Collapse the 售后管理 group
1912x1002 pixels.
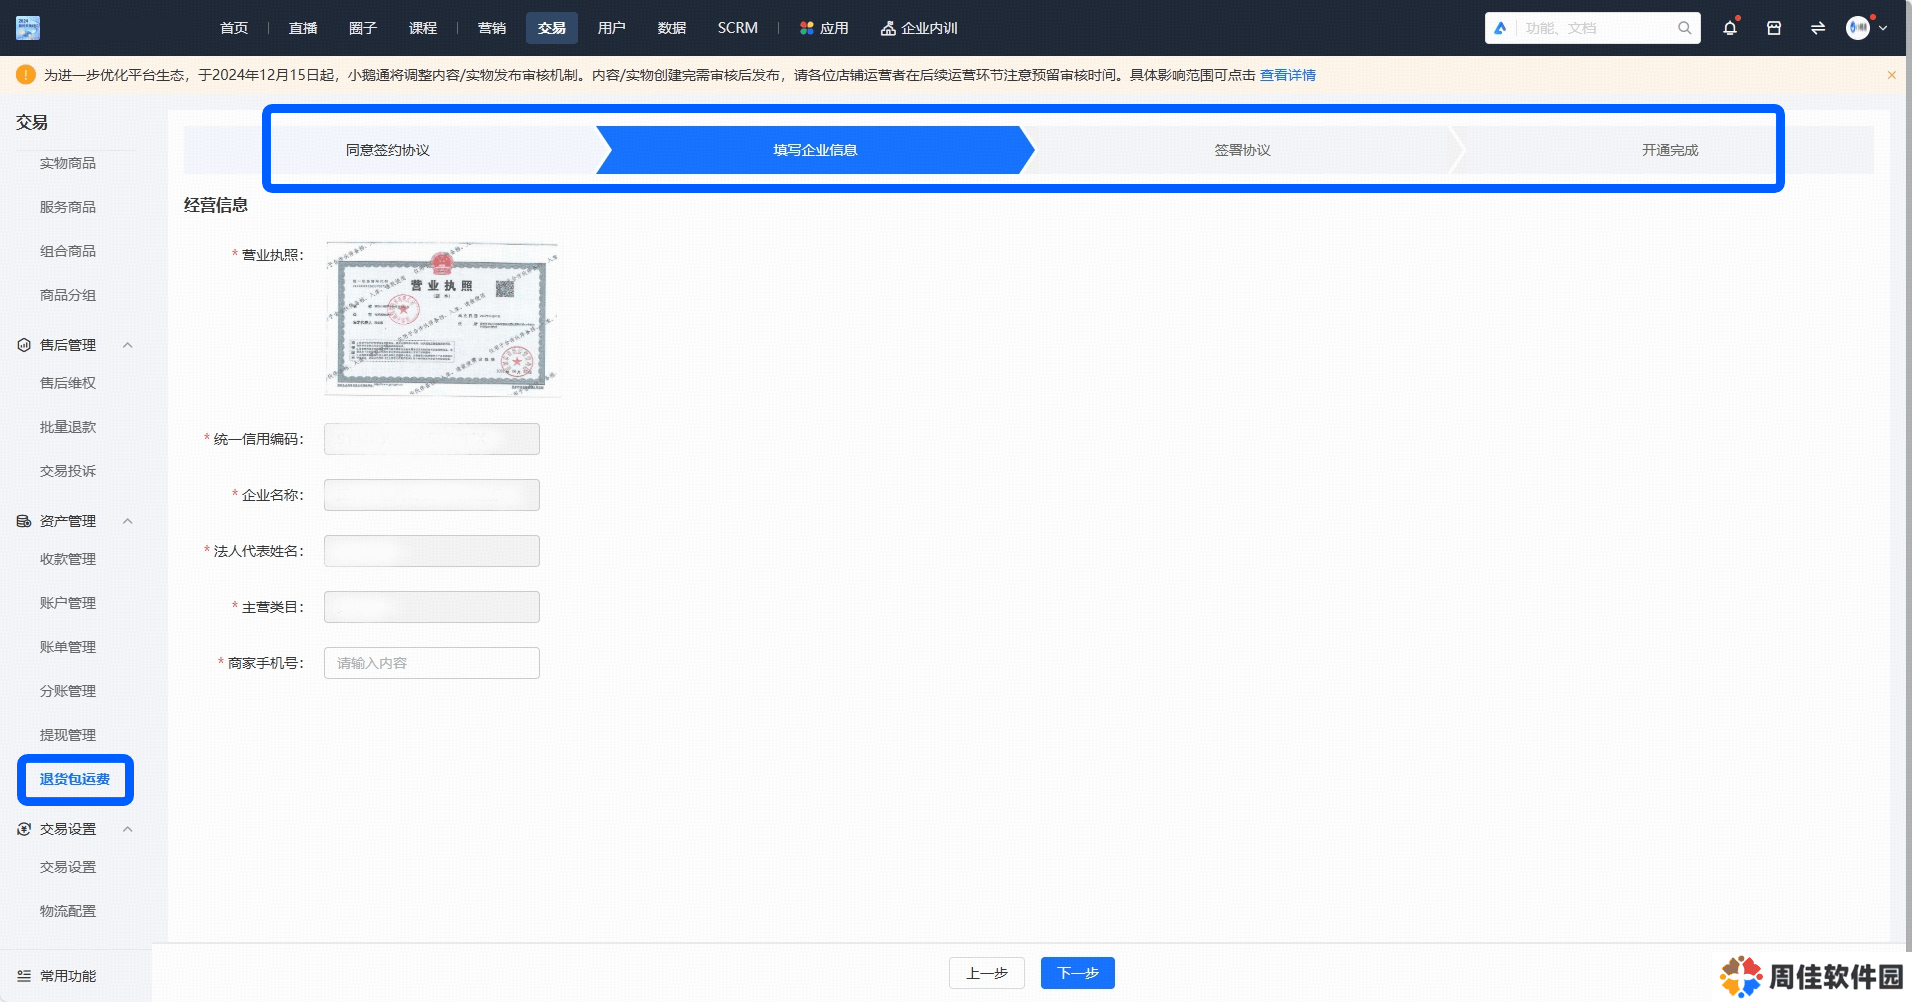(127, 345)
